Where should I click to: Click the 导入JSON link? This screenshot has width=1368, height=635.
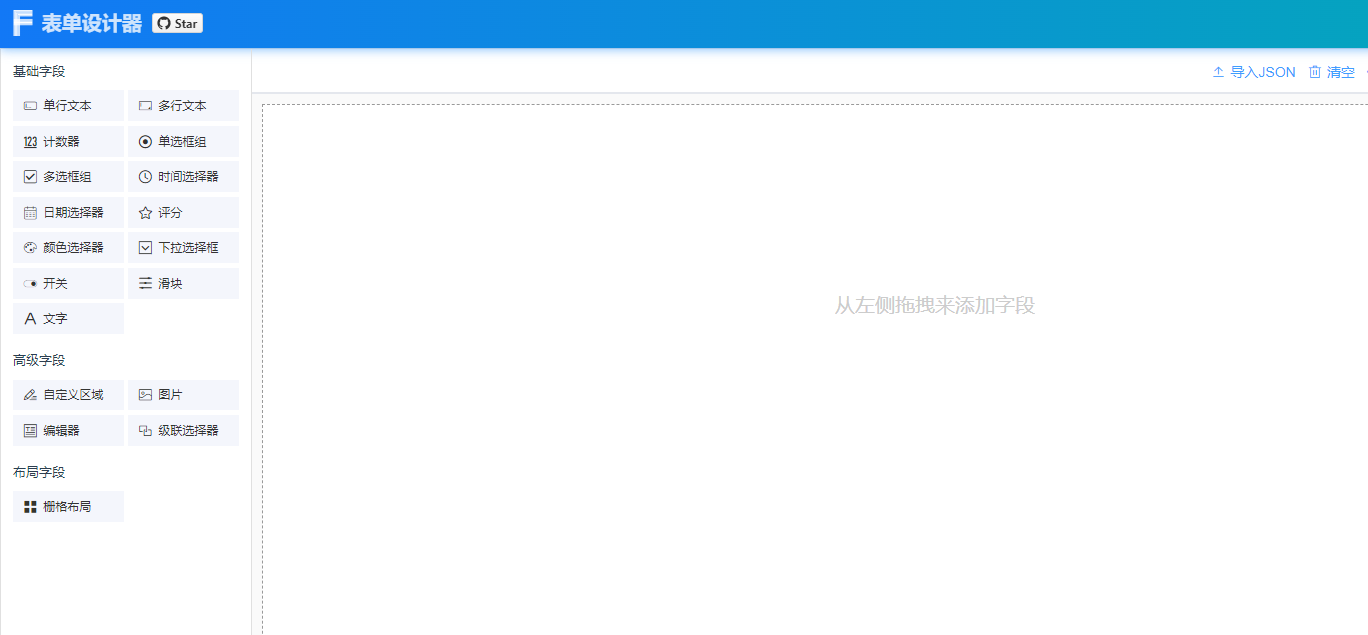tap(1254, 72)
